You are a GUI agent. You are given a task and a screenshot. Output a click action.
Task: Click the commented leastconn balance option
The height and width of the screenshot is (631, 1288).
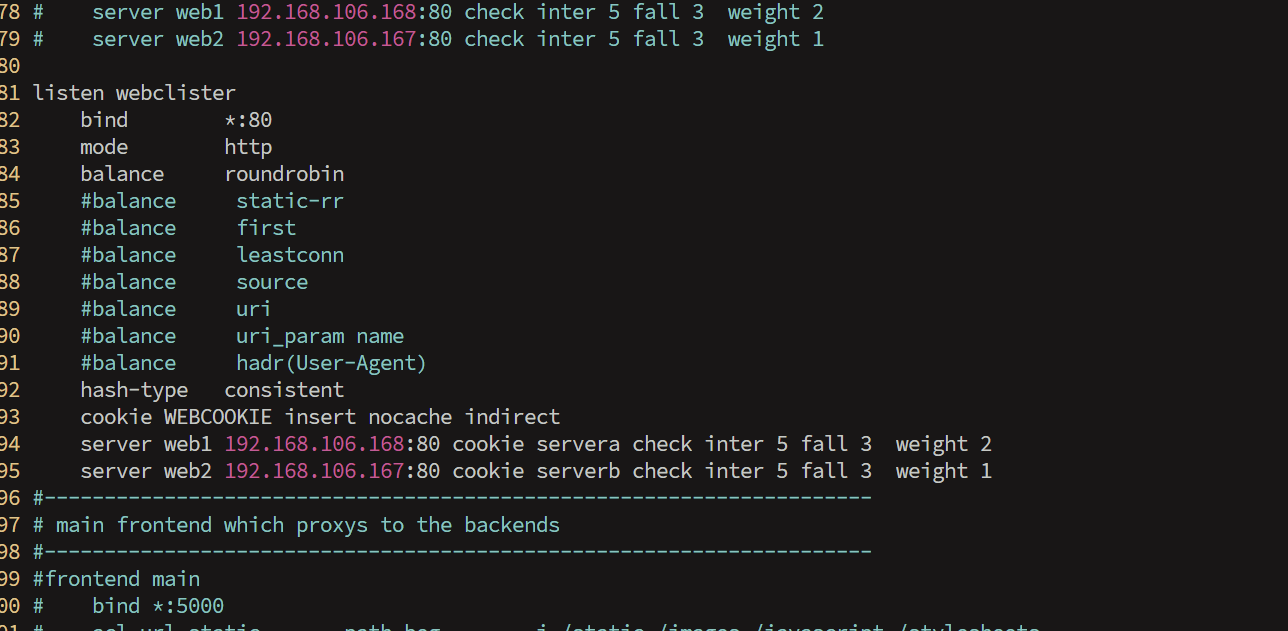[x=290, y=254]
